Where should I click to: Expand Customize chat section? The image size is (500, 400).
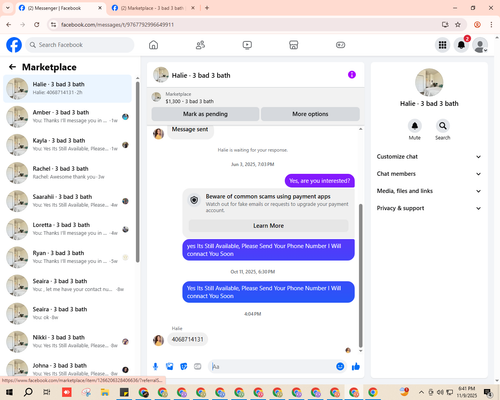click(x=429, y=157)
